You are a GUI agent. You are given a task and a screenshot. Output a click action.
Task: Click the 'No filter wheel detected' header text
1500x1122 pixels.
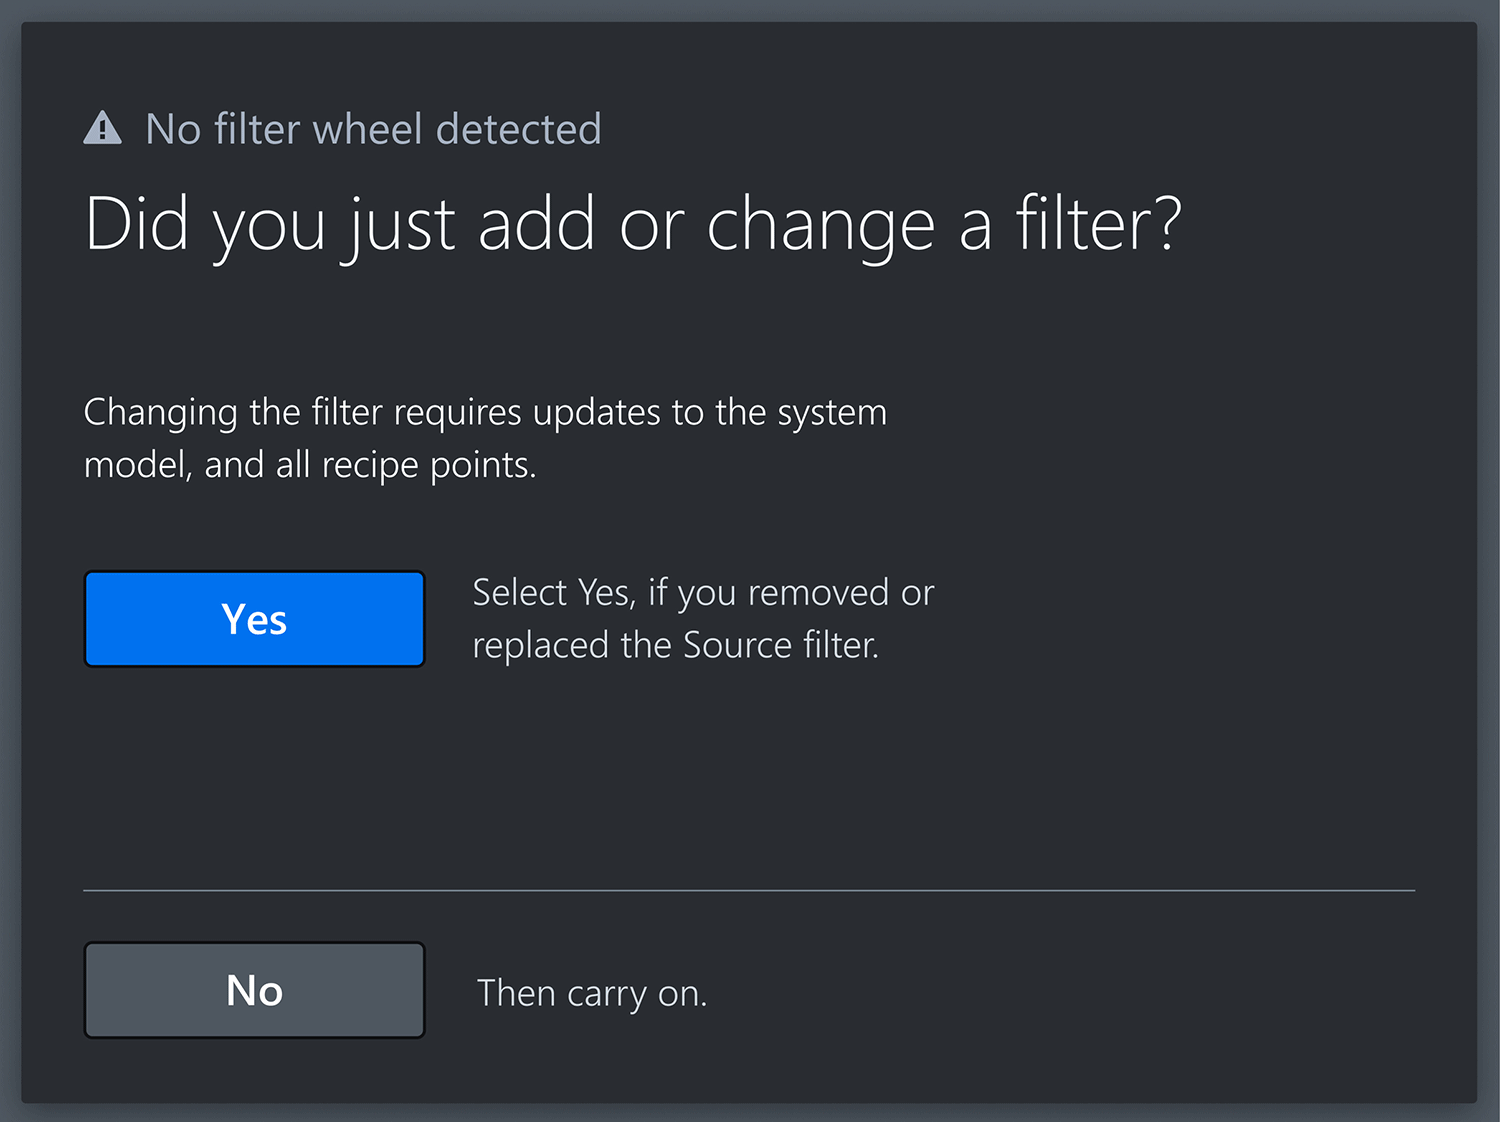(x=374, y=128)
